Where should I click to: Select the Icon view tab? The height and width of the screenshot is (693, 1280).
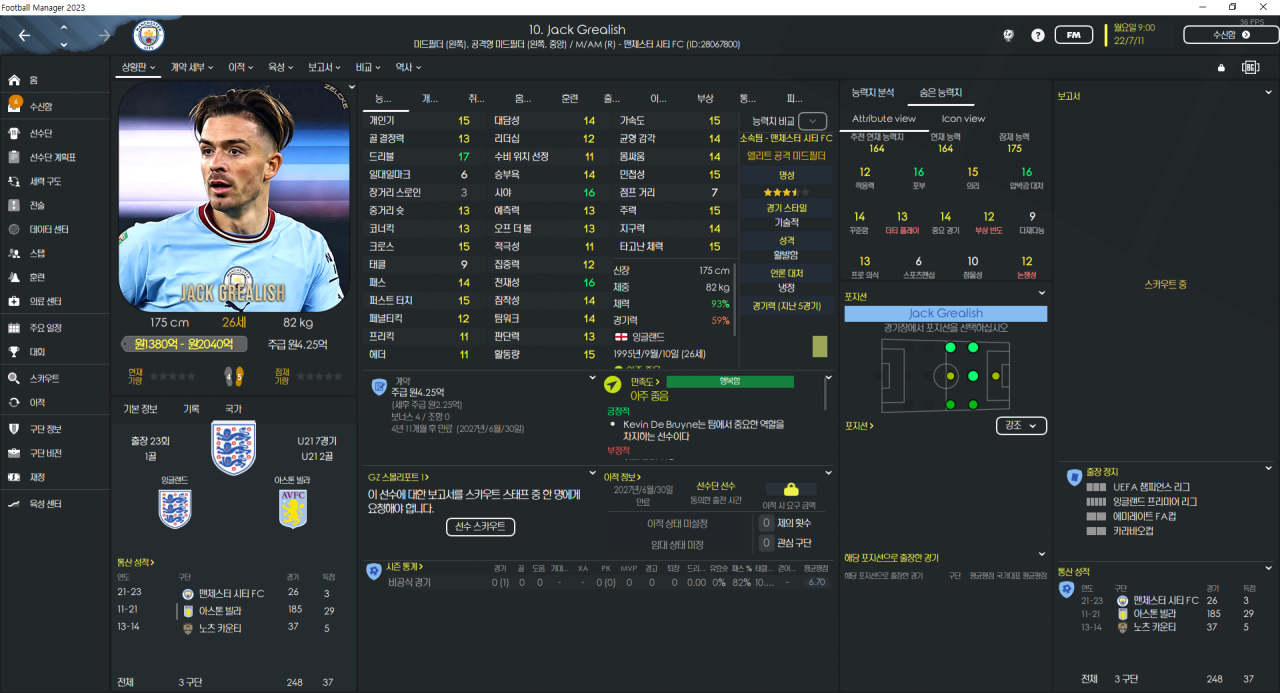pyautogui.click(x=963, y=118)
